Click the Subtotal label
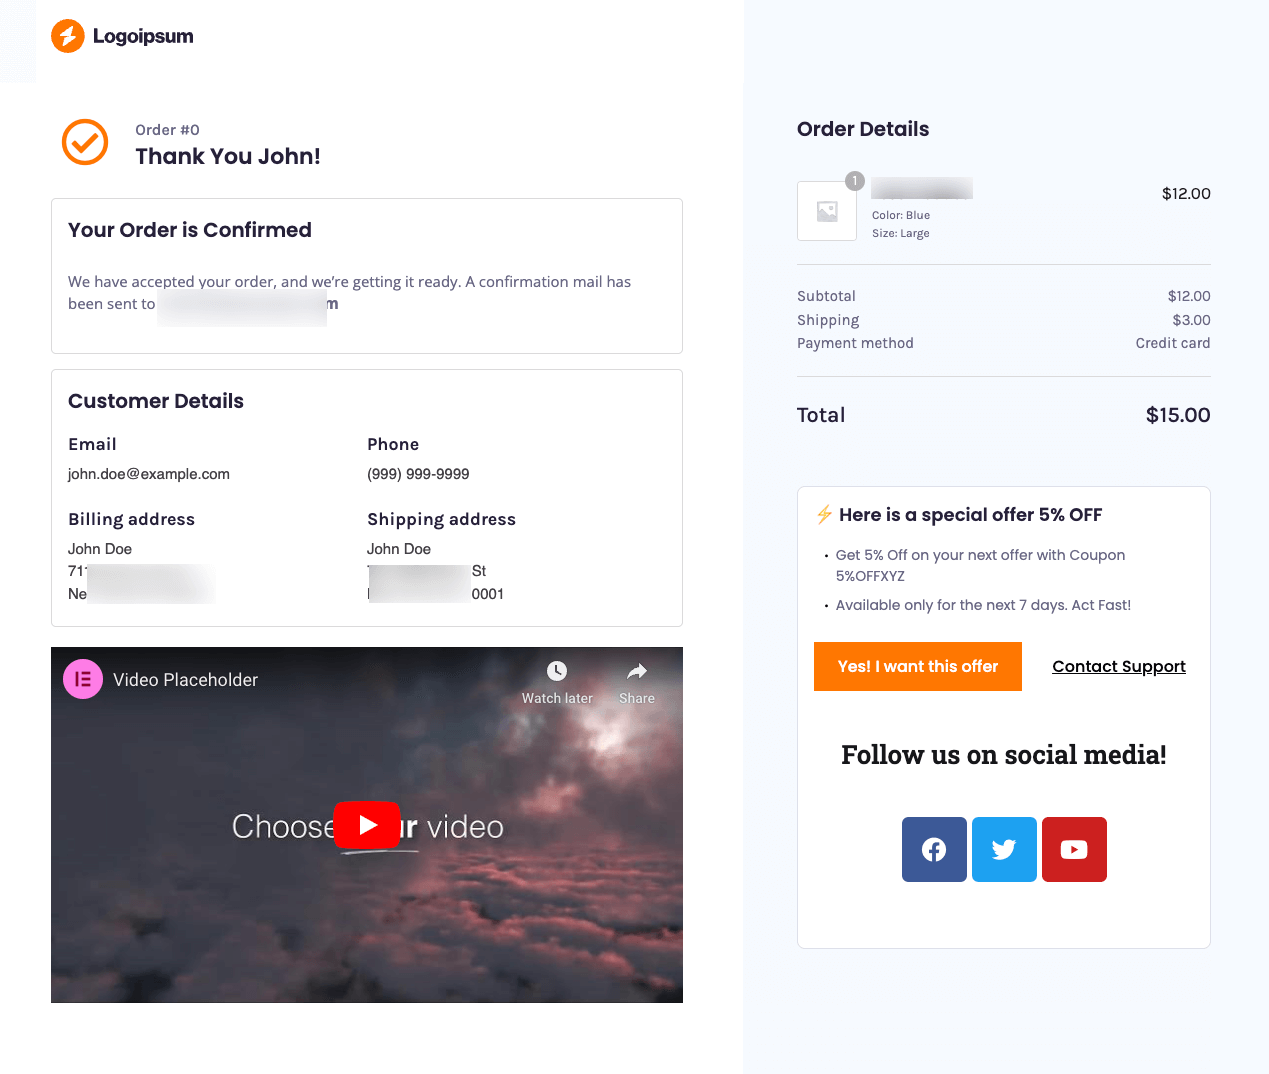 click(x=826, y=296)
